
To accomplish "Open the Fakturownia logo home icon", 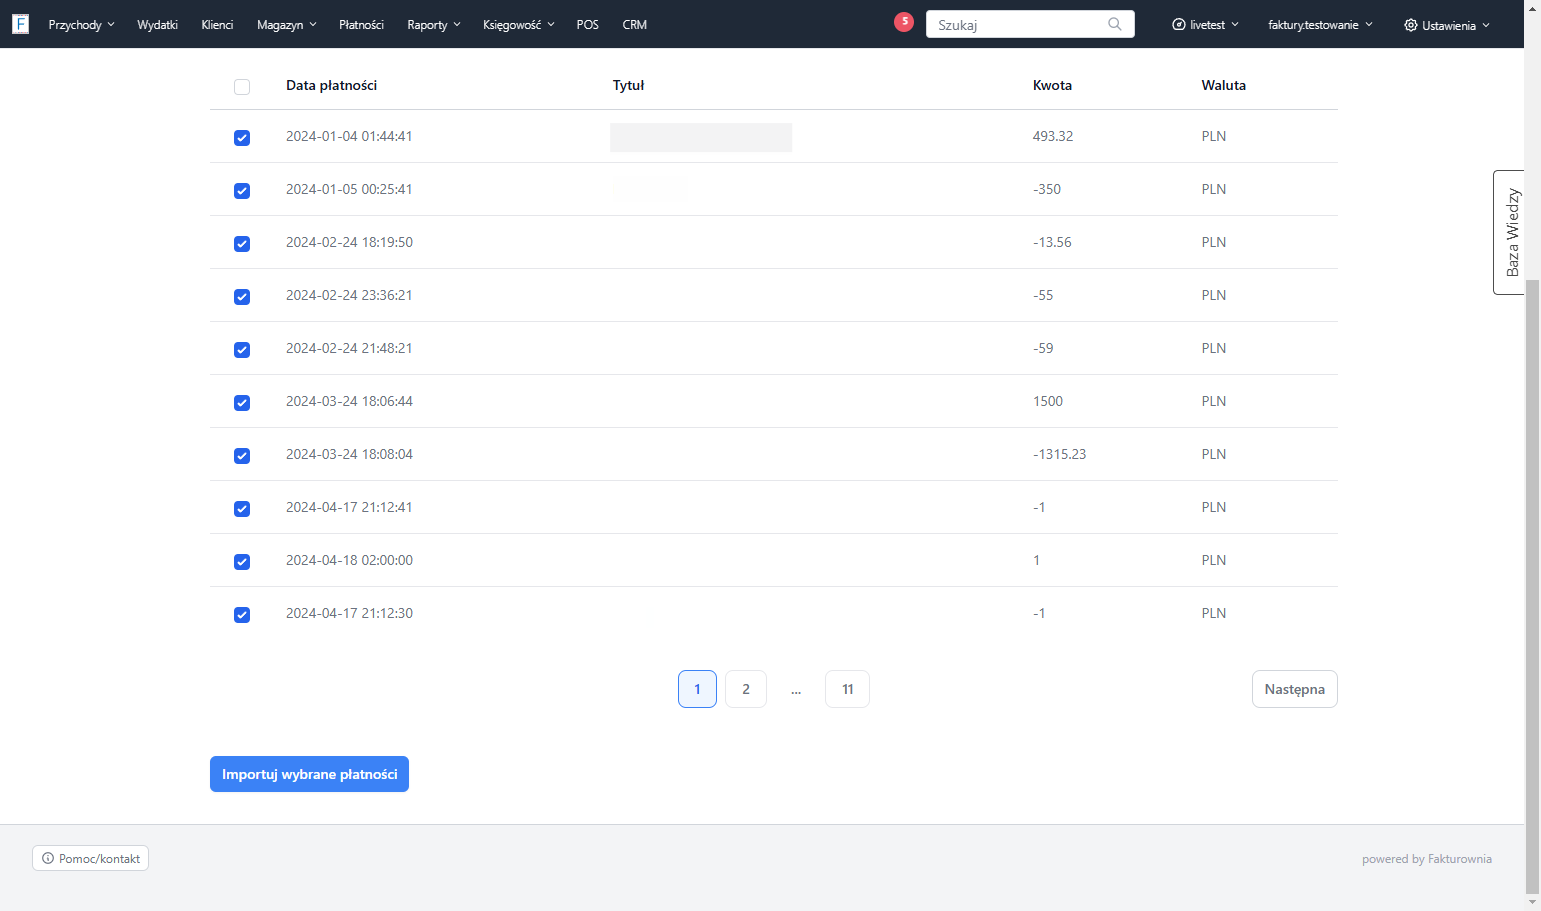I will 20,24.
